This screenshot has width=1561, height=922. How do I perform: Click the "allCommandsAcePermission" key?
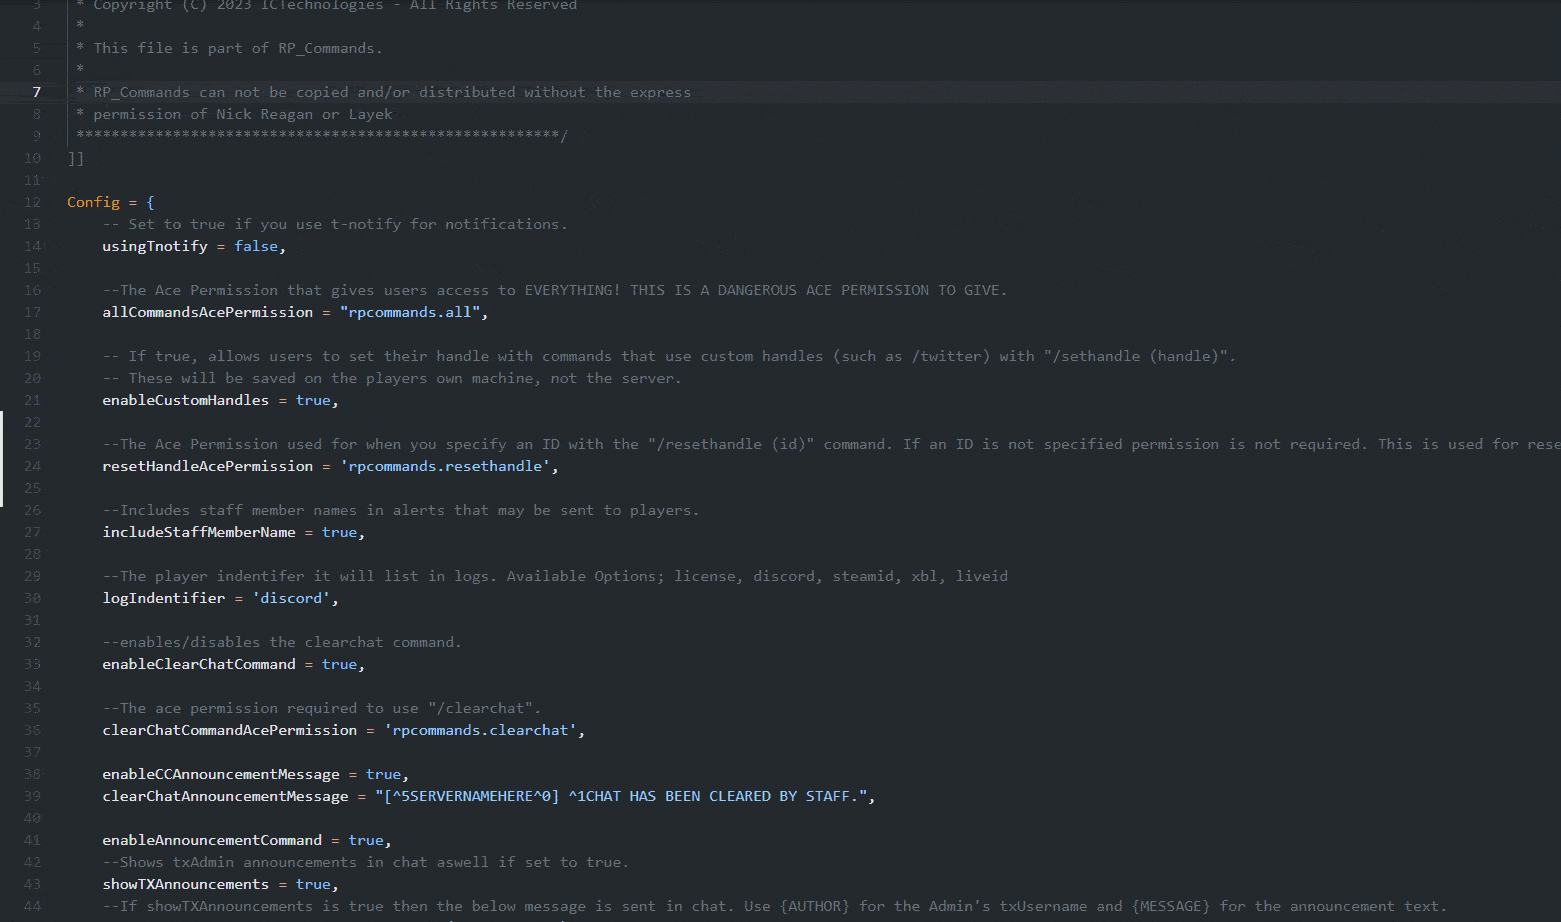pos(208,312)
